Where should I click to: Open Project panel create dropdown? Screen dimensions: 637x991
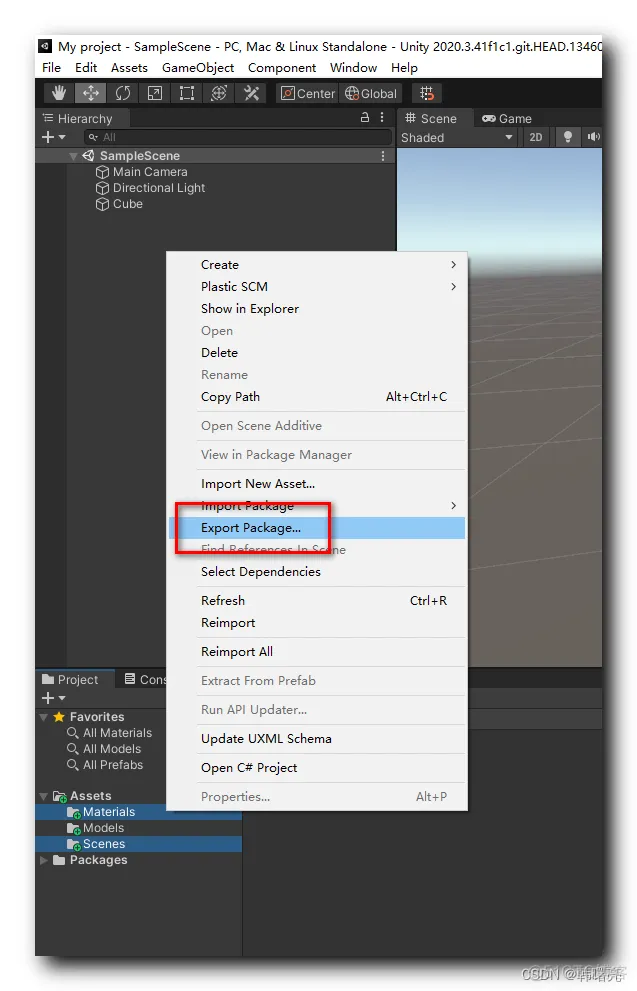53,698
